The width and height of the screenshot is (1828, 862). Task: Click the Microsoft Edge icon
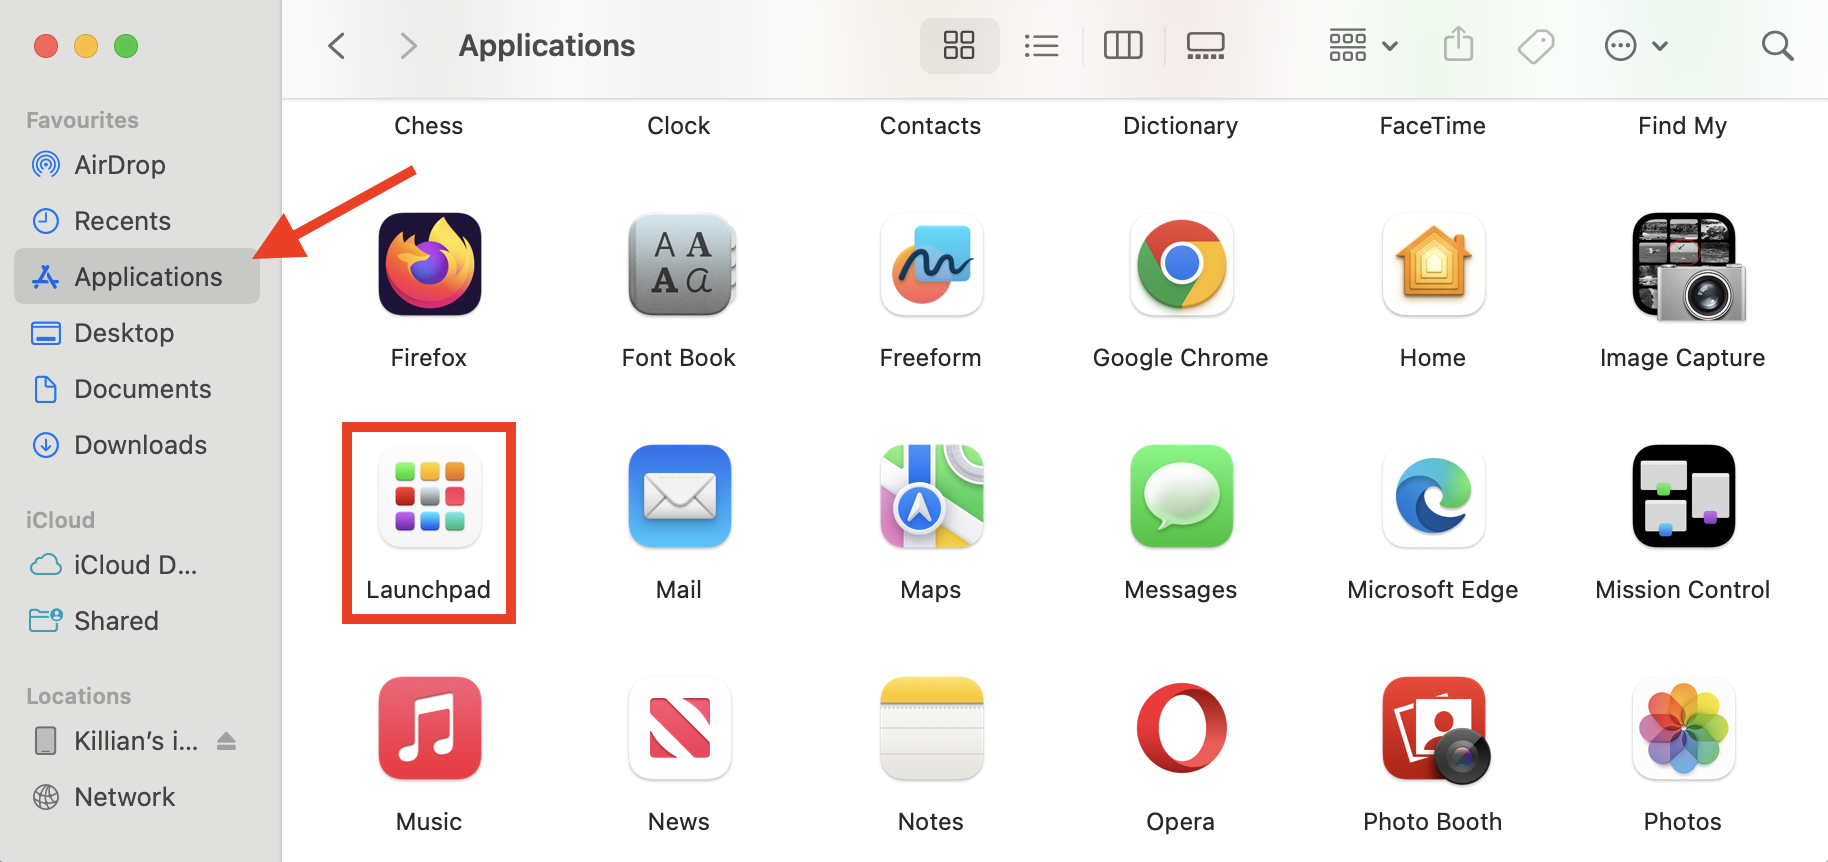coord(1433,496)
